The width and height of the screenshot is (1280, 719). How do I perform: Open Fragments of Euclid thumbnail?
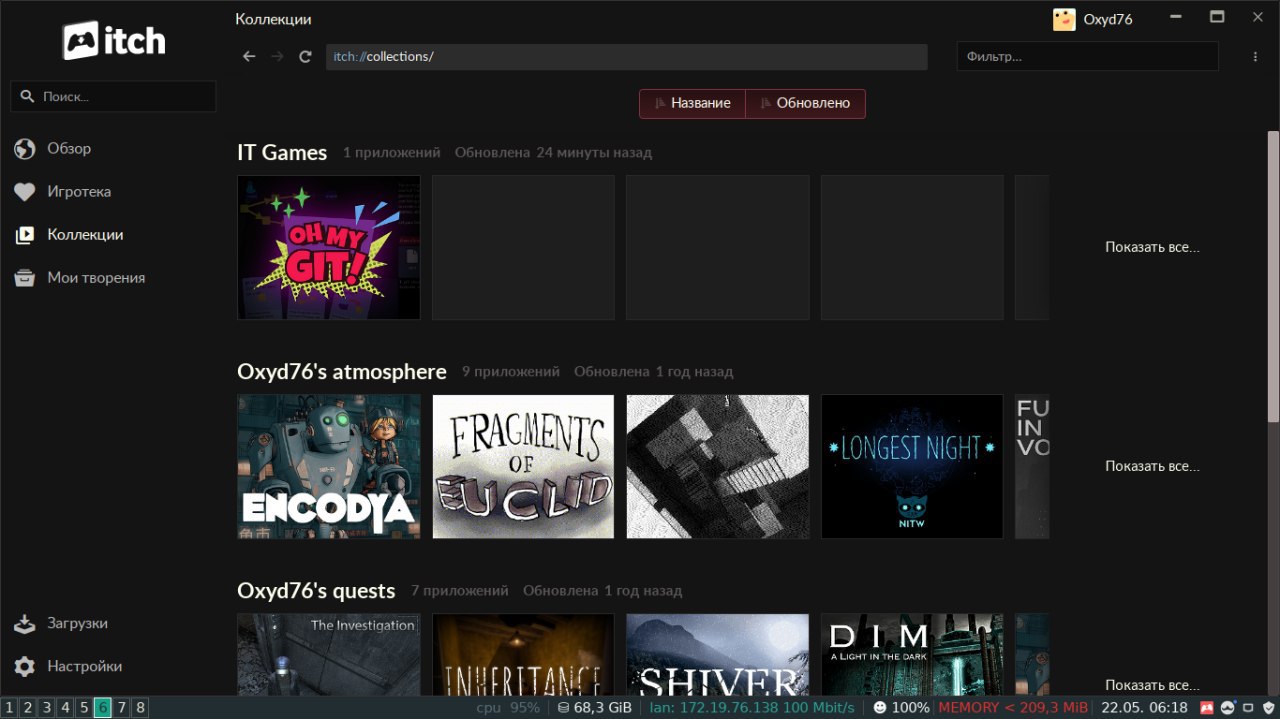(523, 467)
